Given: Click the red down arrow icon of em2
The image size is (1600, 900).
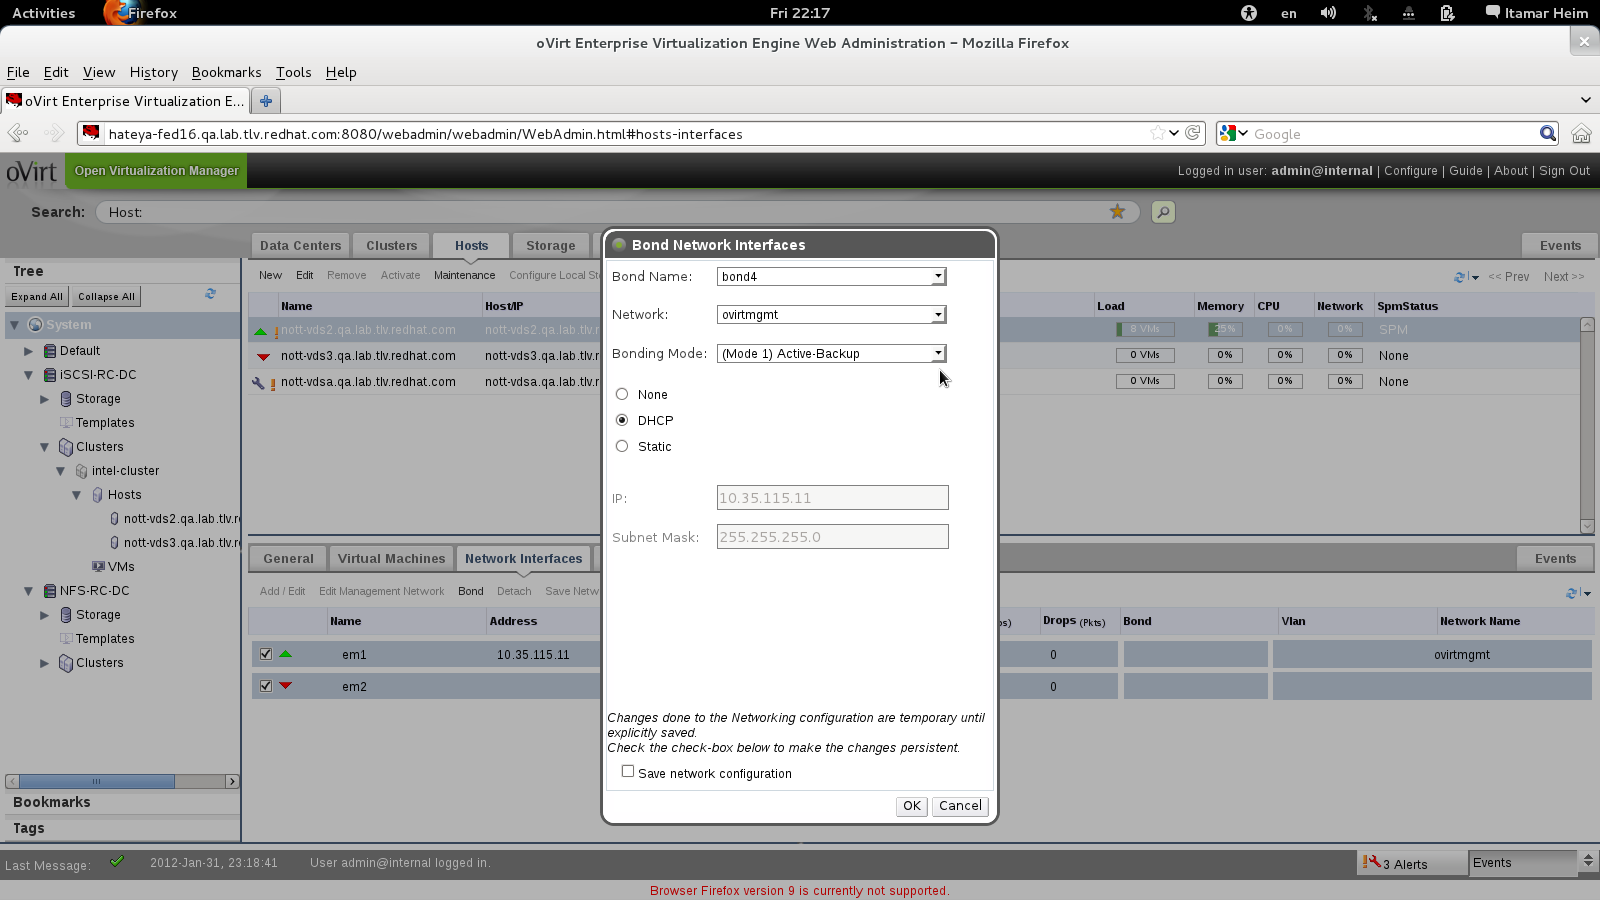Looking at the screenshot, I should 286,686.
